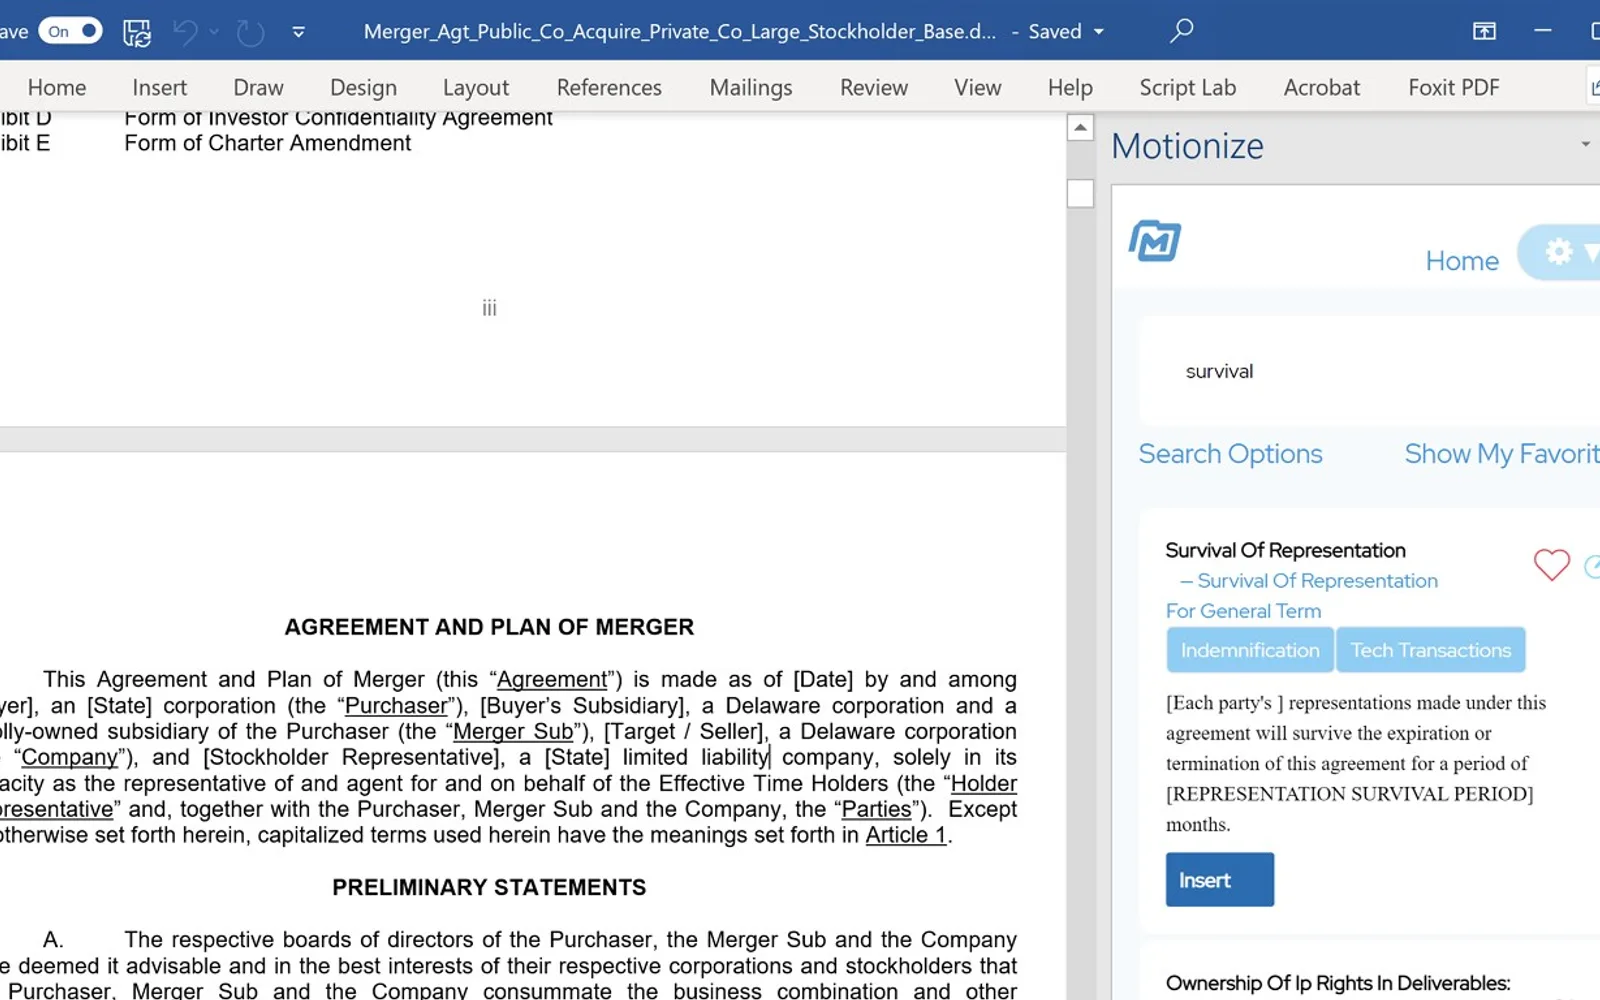Open the Mailings tab
This screenshot has width=1600, height=1000.
[751, 88]
